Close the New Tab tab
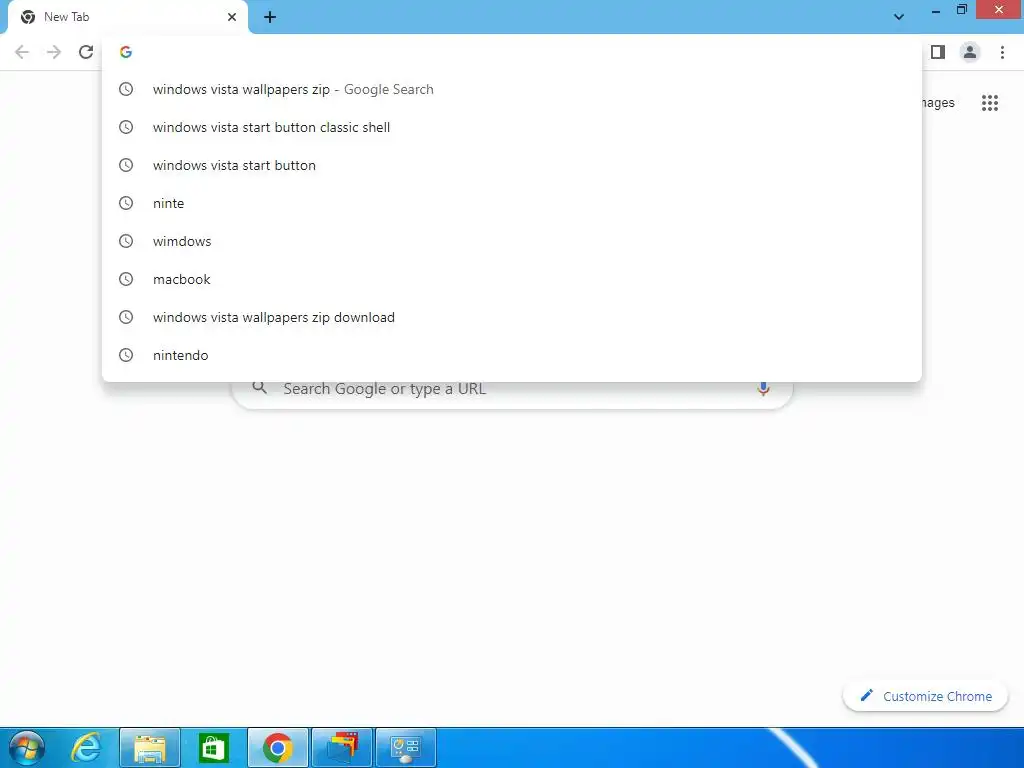The width and height of the screenshot is (1024, 768). [x=232, y=17]
